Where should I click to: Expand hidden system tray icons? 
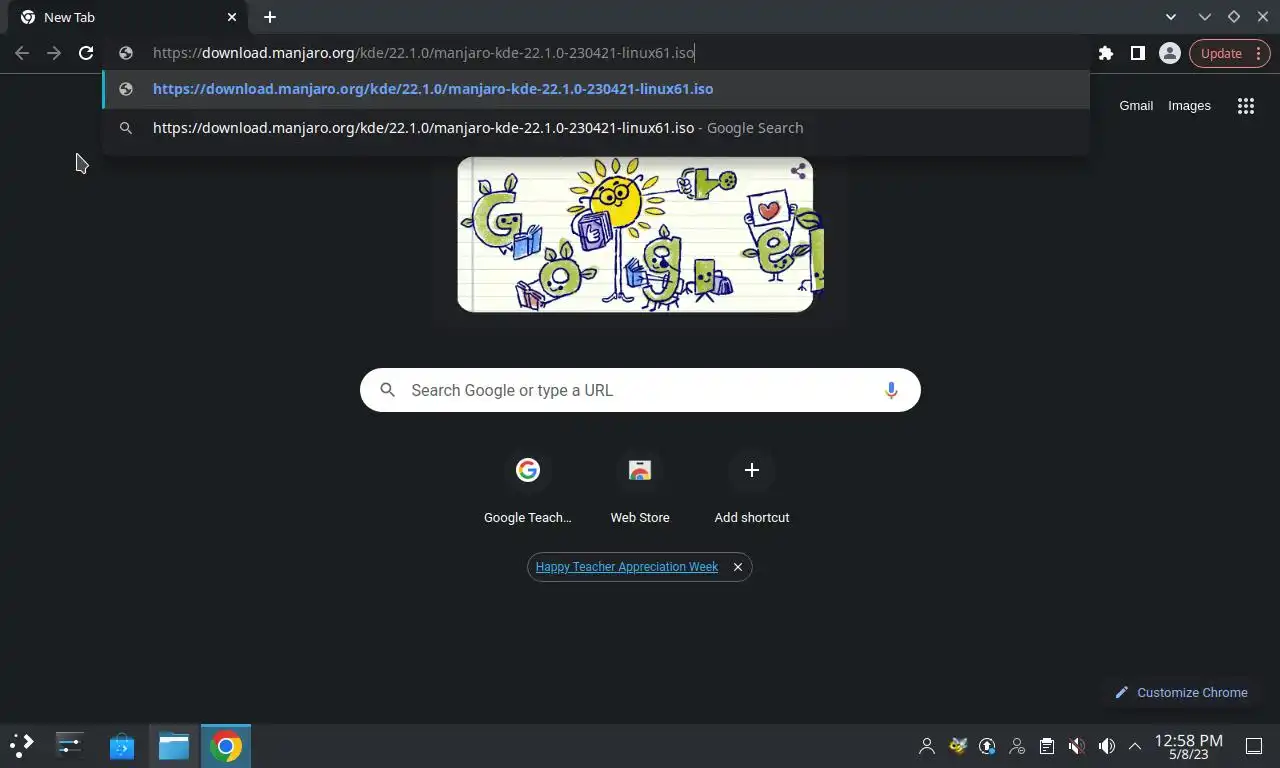pos(1135,746)
